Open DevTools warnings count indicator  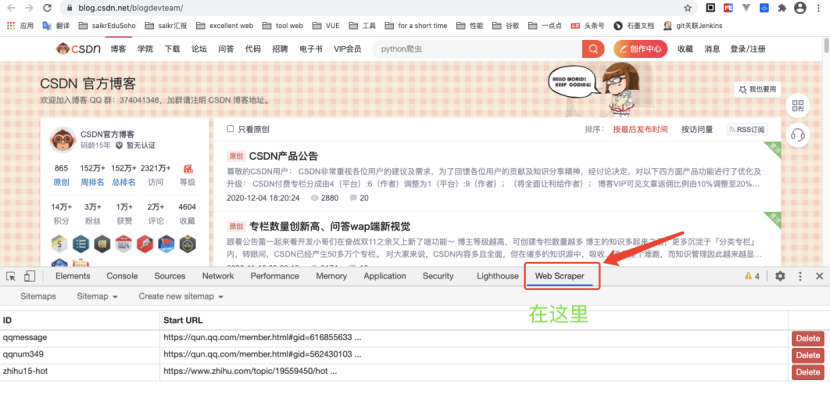point(752,276)
